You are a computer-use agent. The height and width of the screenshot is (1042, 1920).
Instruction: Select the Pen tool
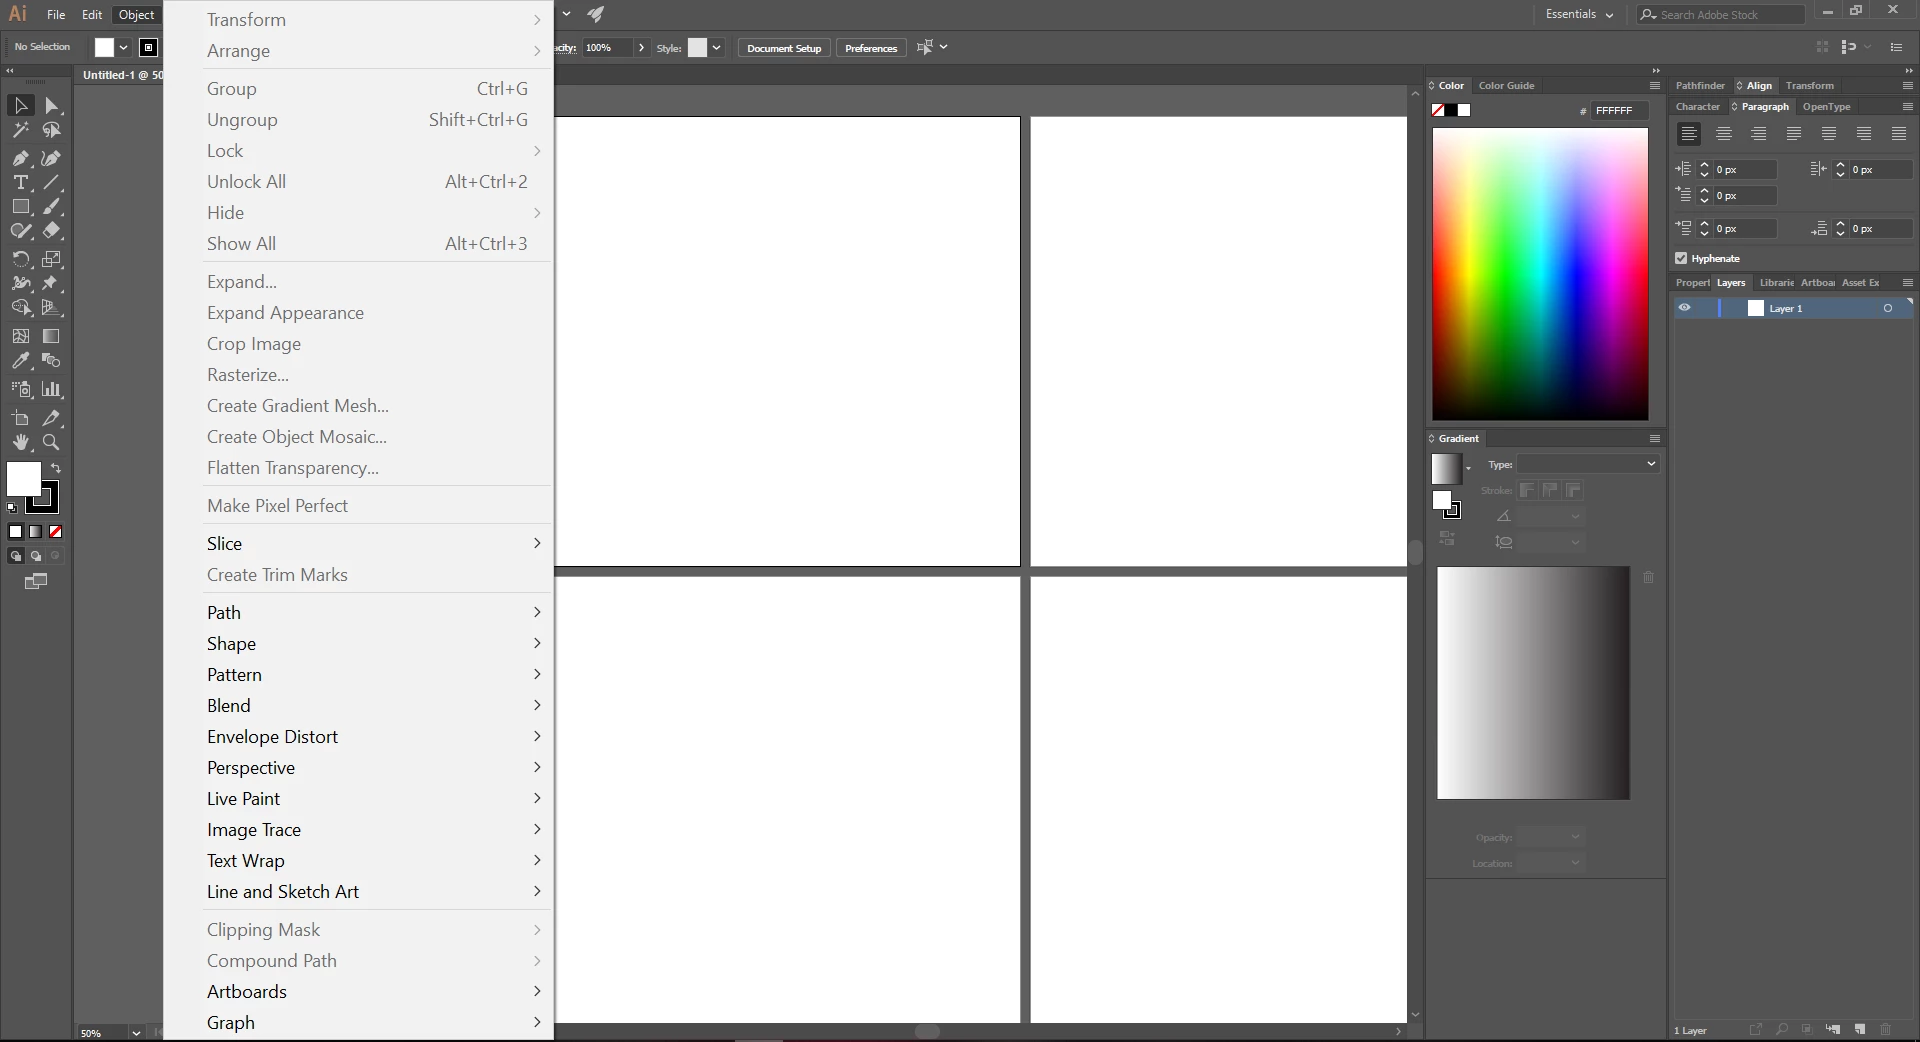click(21, 158)
